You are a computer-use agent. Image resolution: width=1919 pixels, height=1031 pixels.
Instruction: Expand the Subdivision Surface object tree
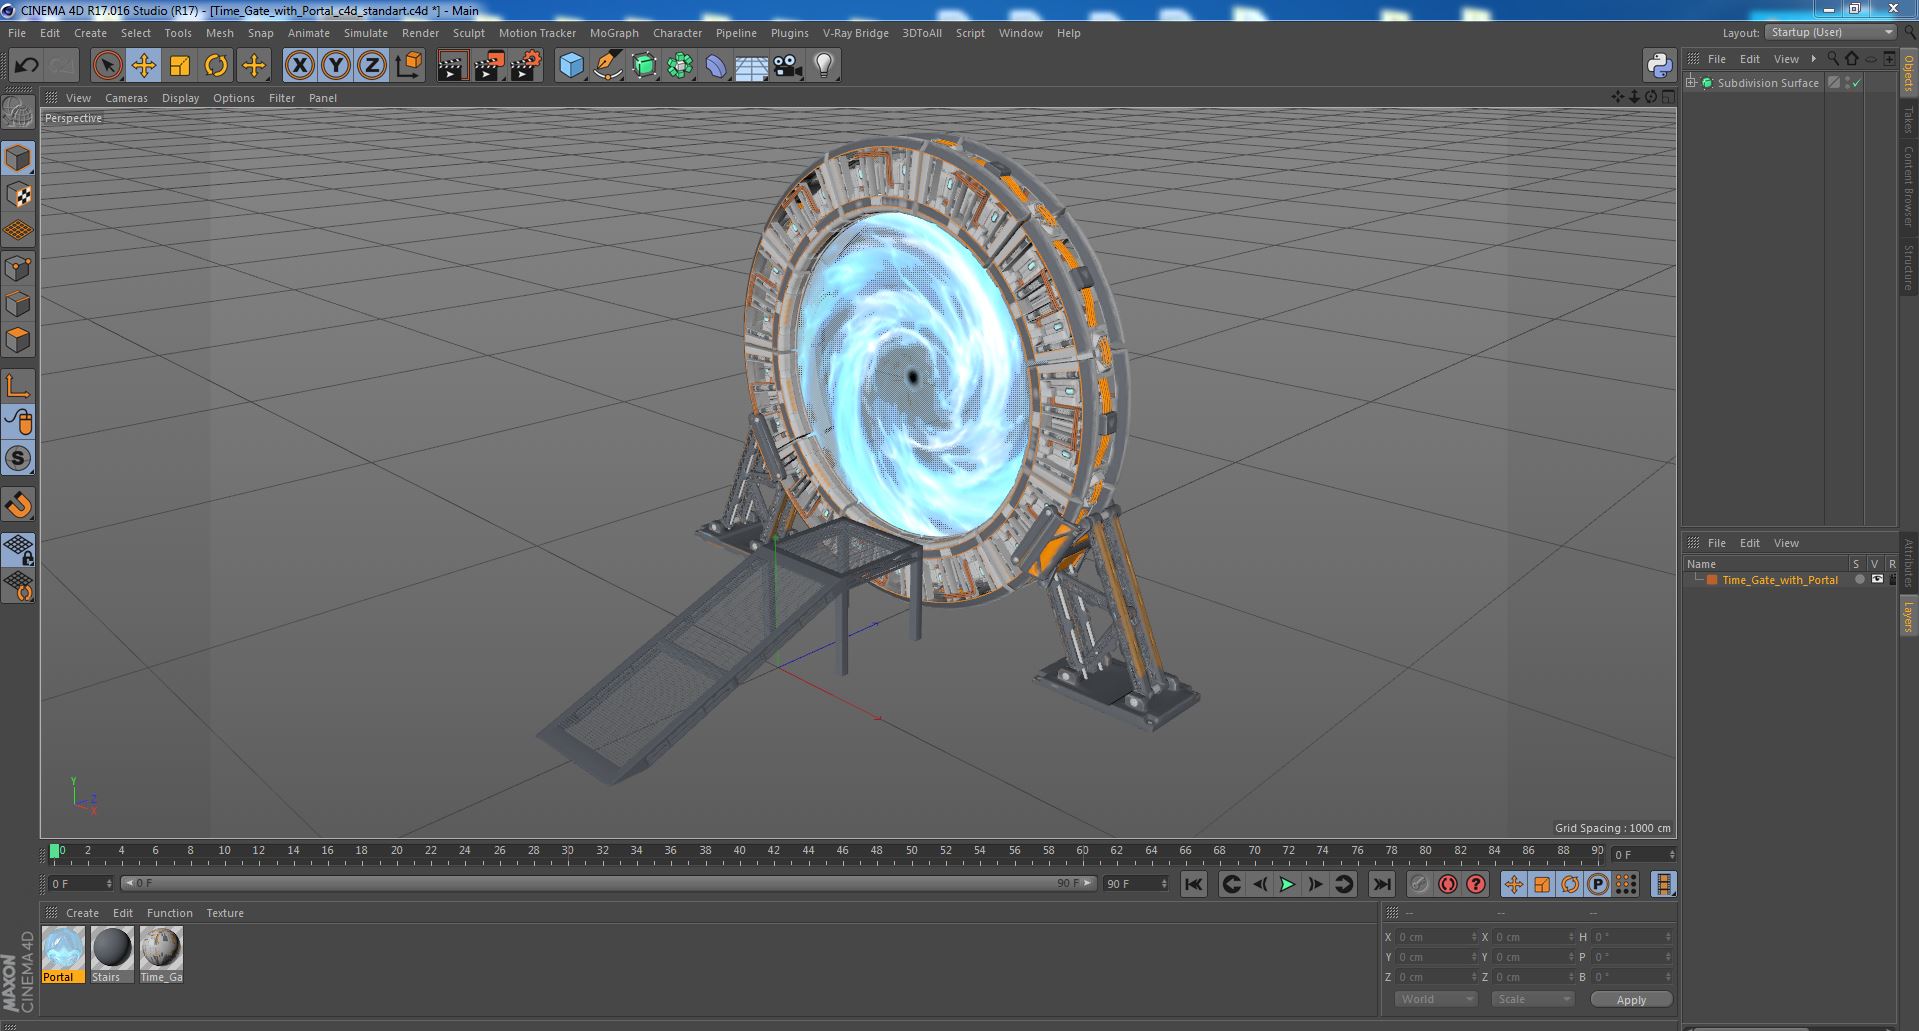(x=1691, y=83)
